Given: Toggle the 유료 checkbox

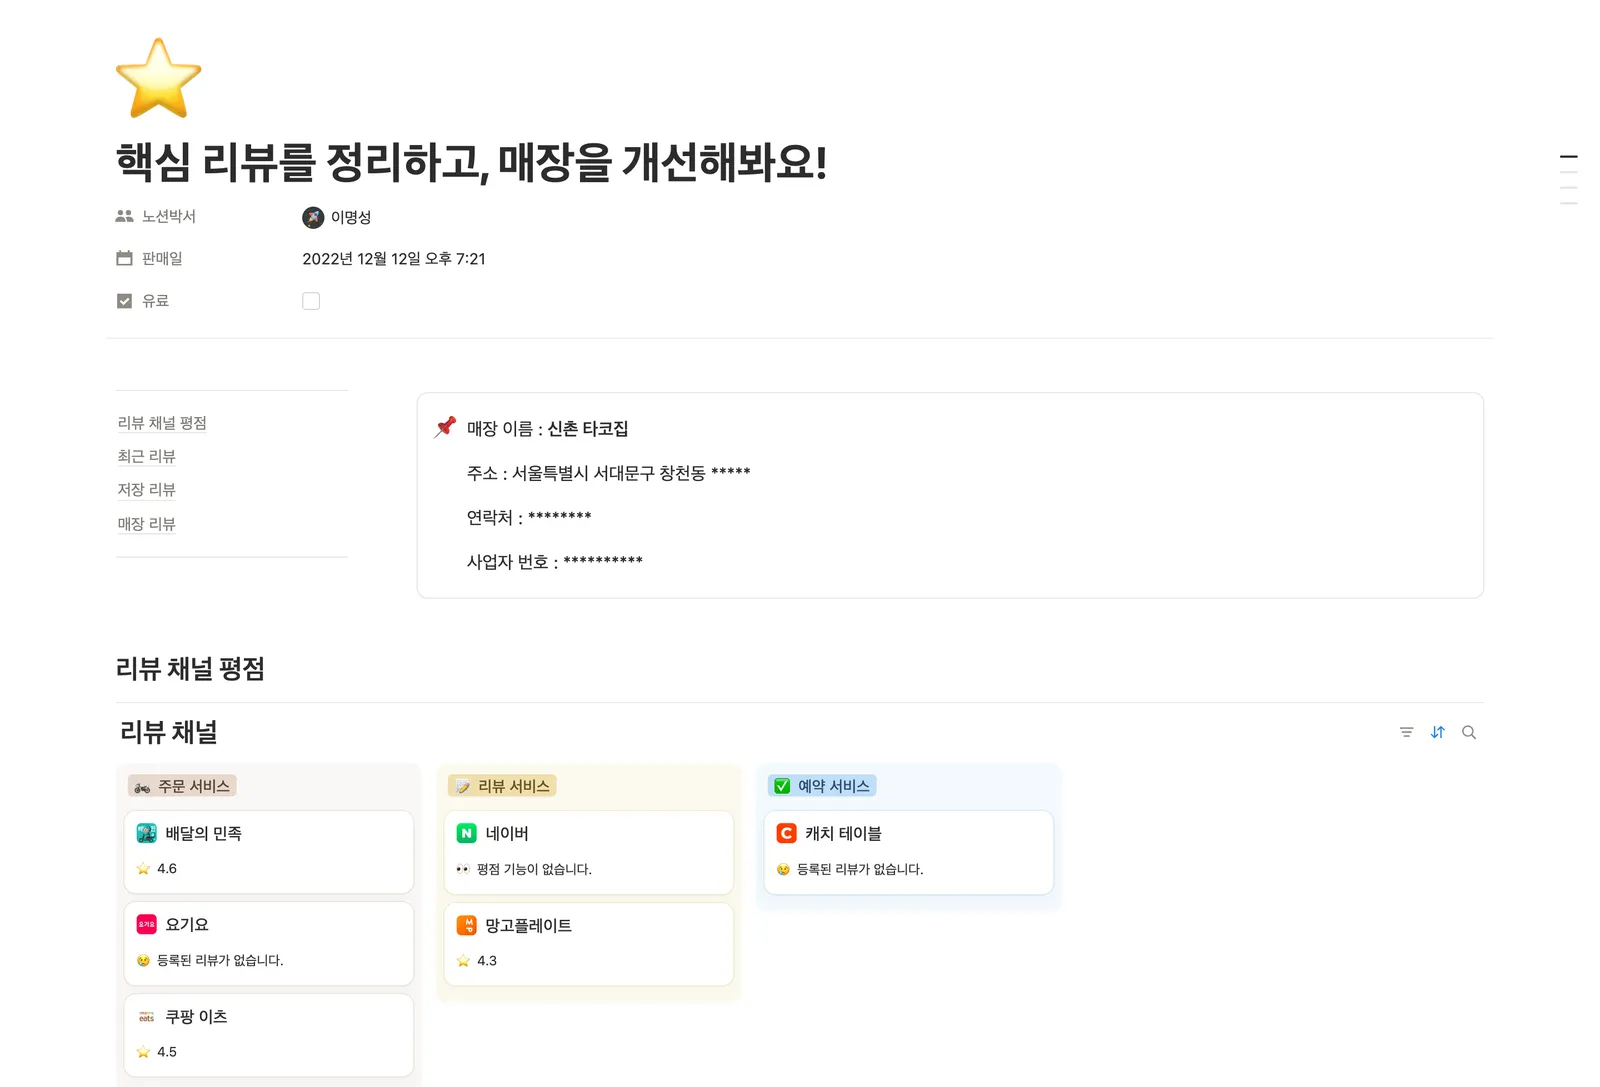Looking at the screenshot, I should (x=311, y=301).
